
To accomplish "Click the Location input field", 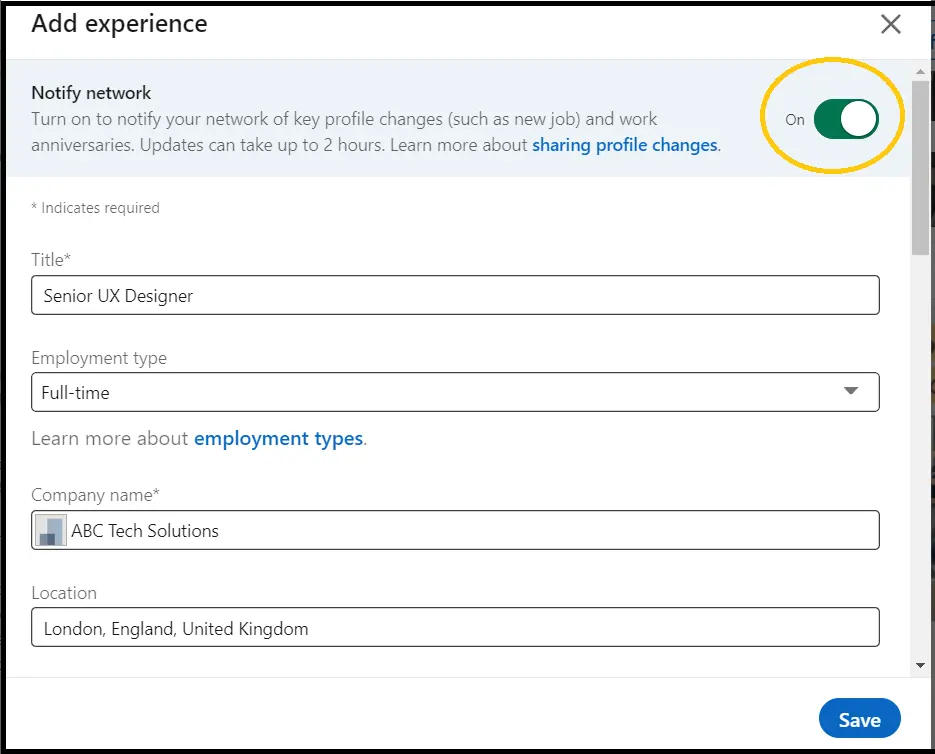I will (456, 627).
